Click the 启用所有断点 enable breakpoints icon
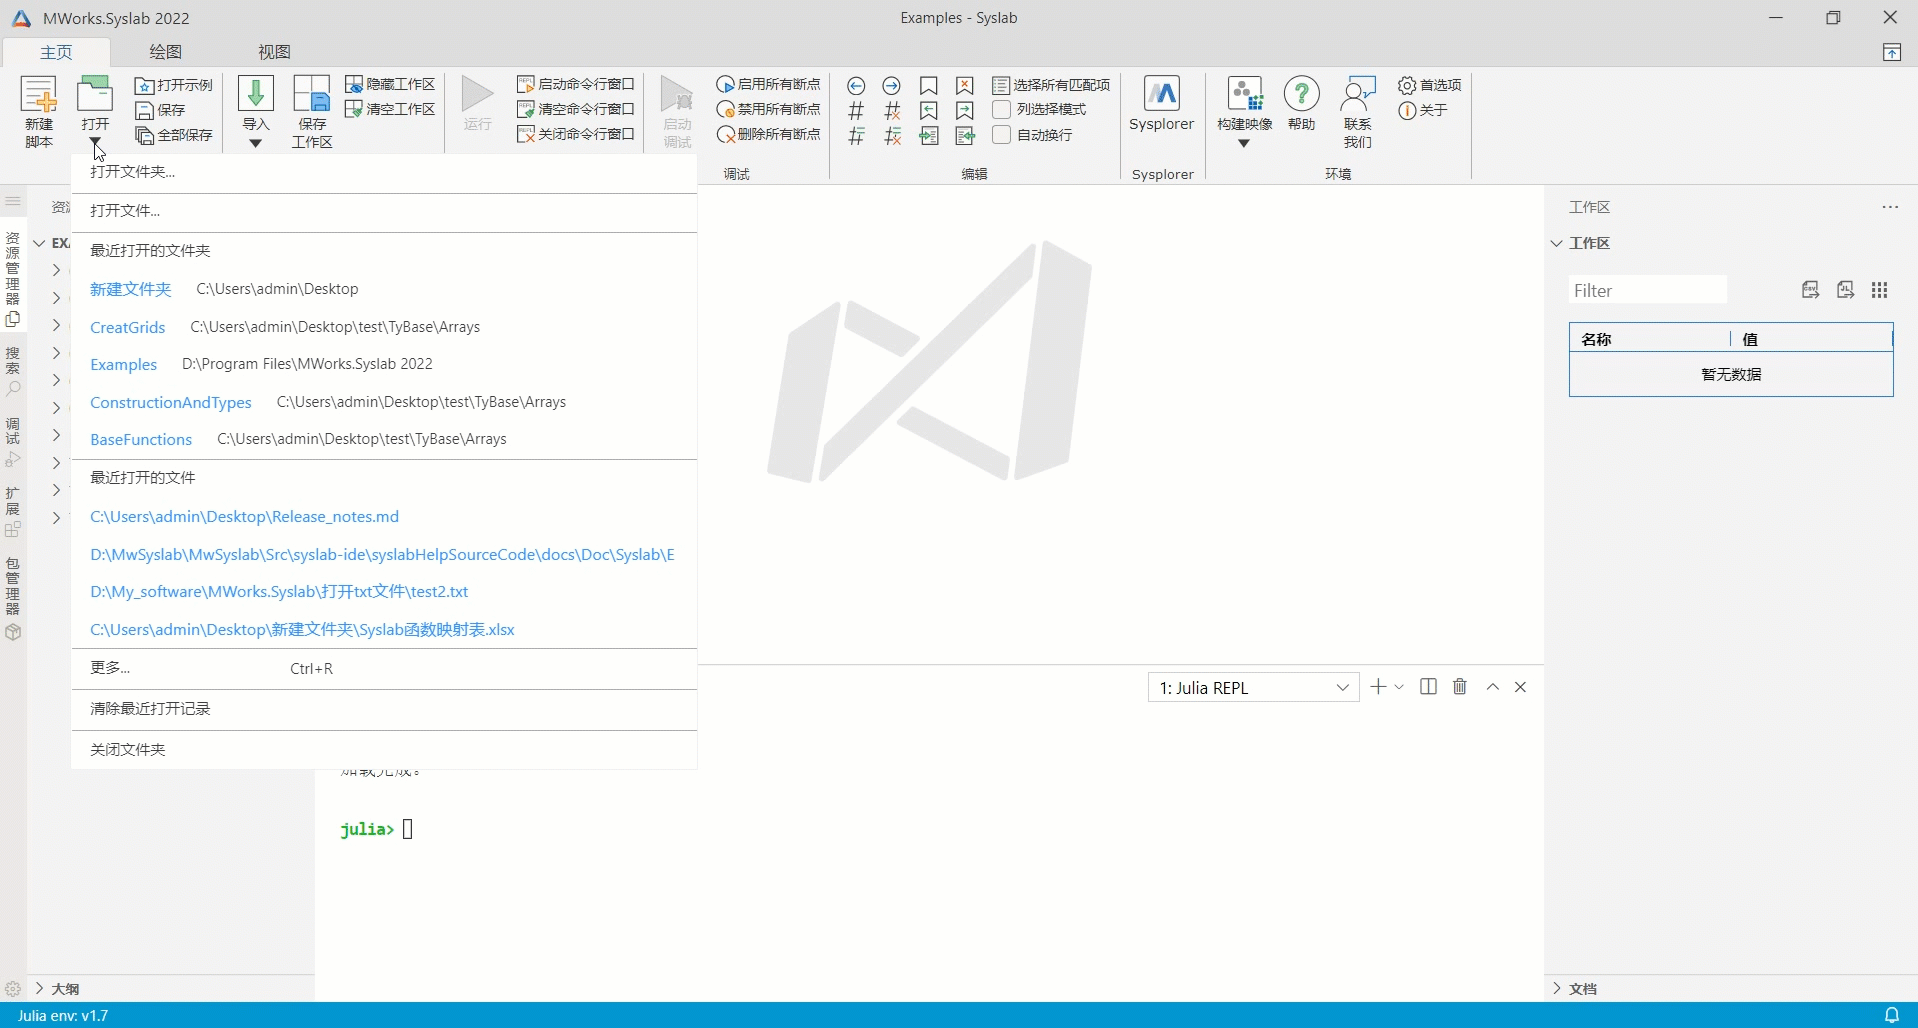The image size is (1918, 1028). point(726,85)
